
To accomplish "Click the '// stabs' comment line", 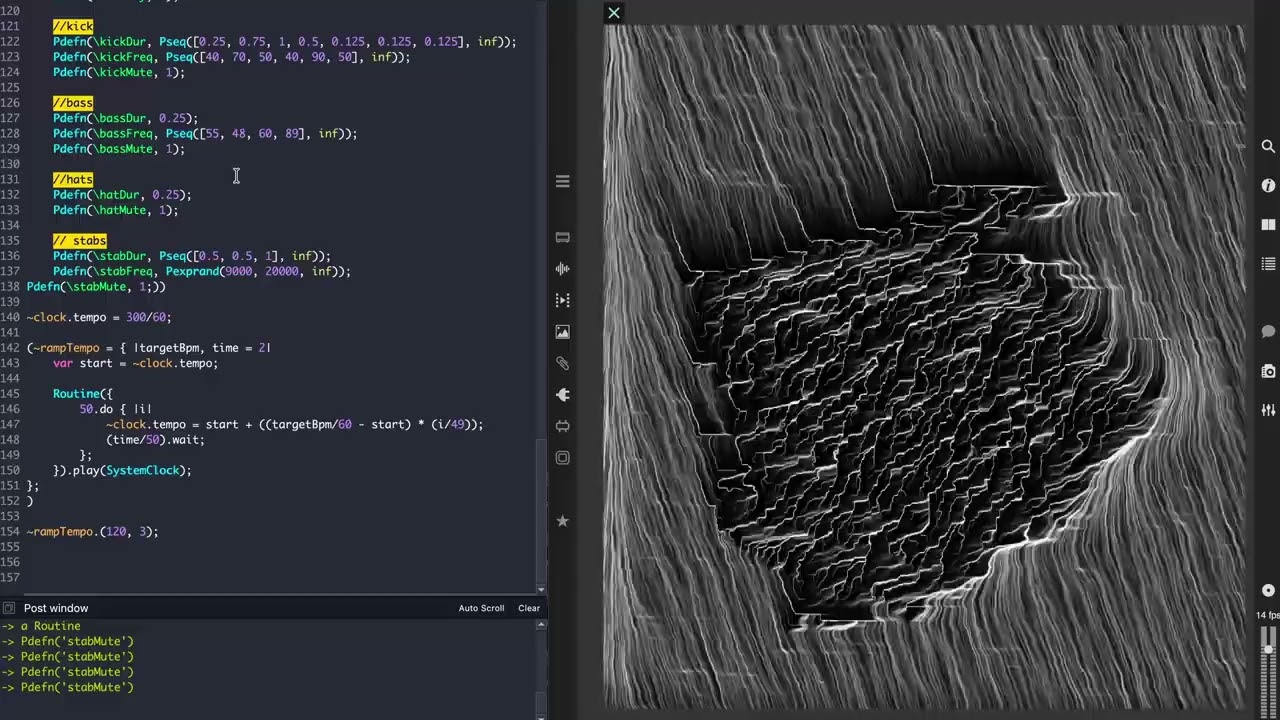I will click(80, 241).
